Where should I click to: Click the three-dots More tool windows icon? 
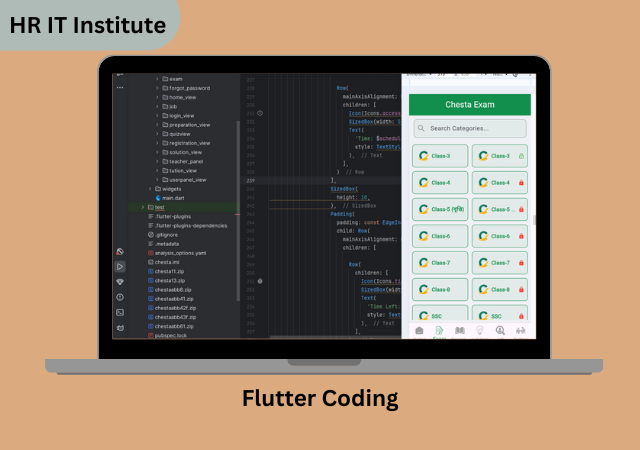[120, 87]
